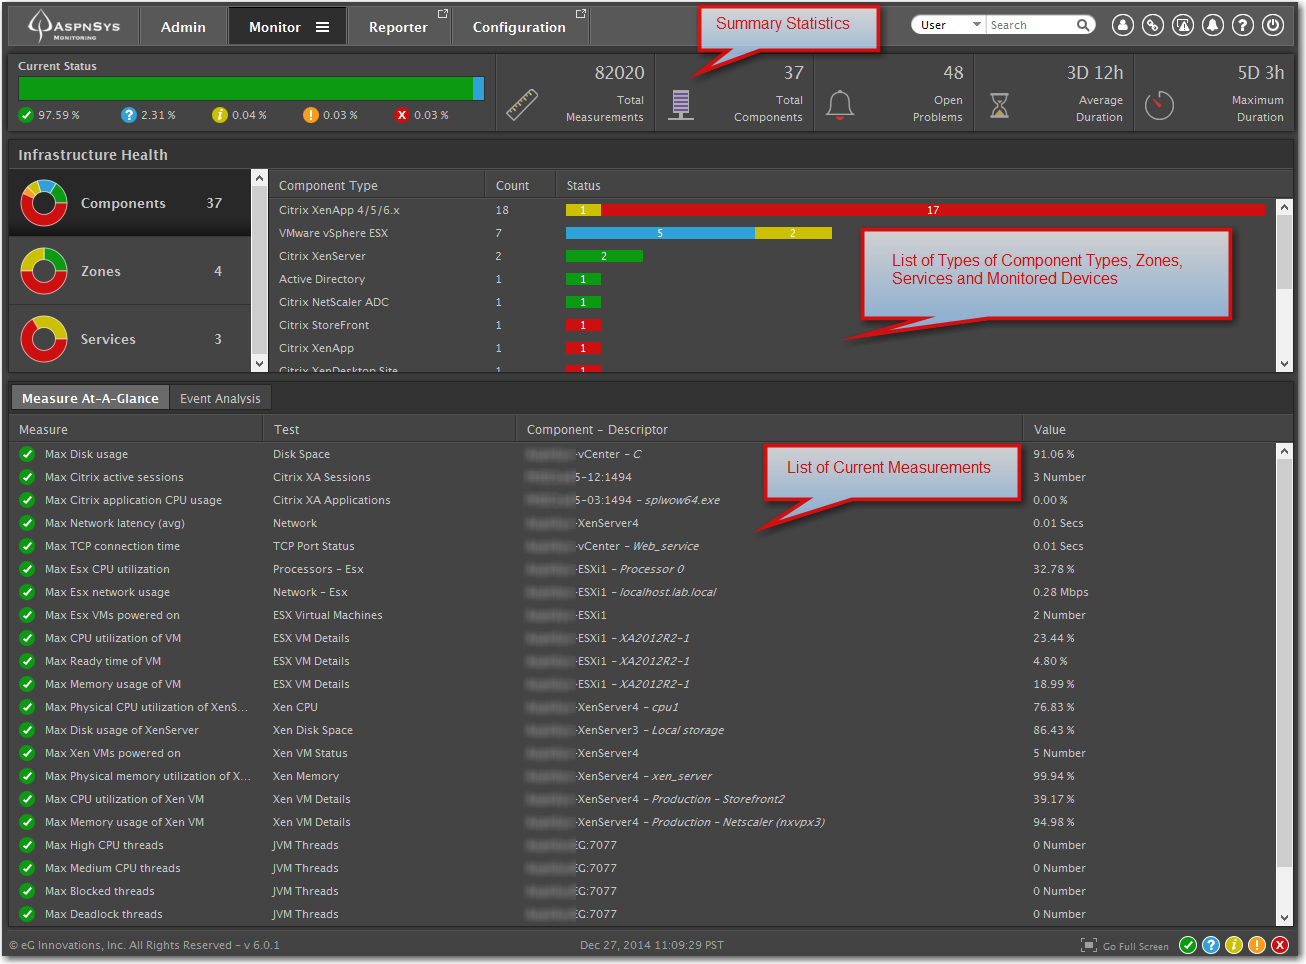Open Citrix XenApp 4/5/6.x component type
The height and width of the screenshot is (964, 1306).
point(339,210)
